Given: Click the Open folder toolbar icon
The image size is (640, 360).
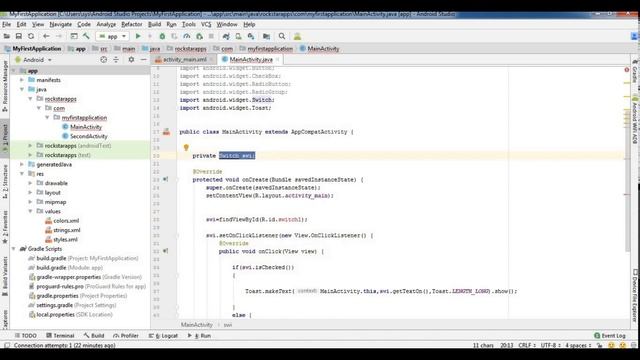Looking at the screenshot, I should (7, 36).
